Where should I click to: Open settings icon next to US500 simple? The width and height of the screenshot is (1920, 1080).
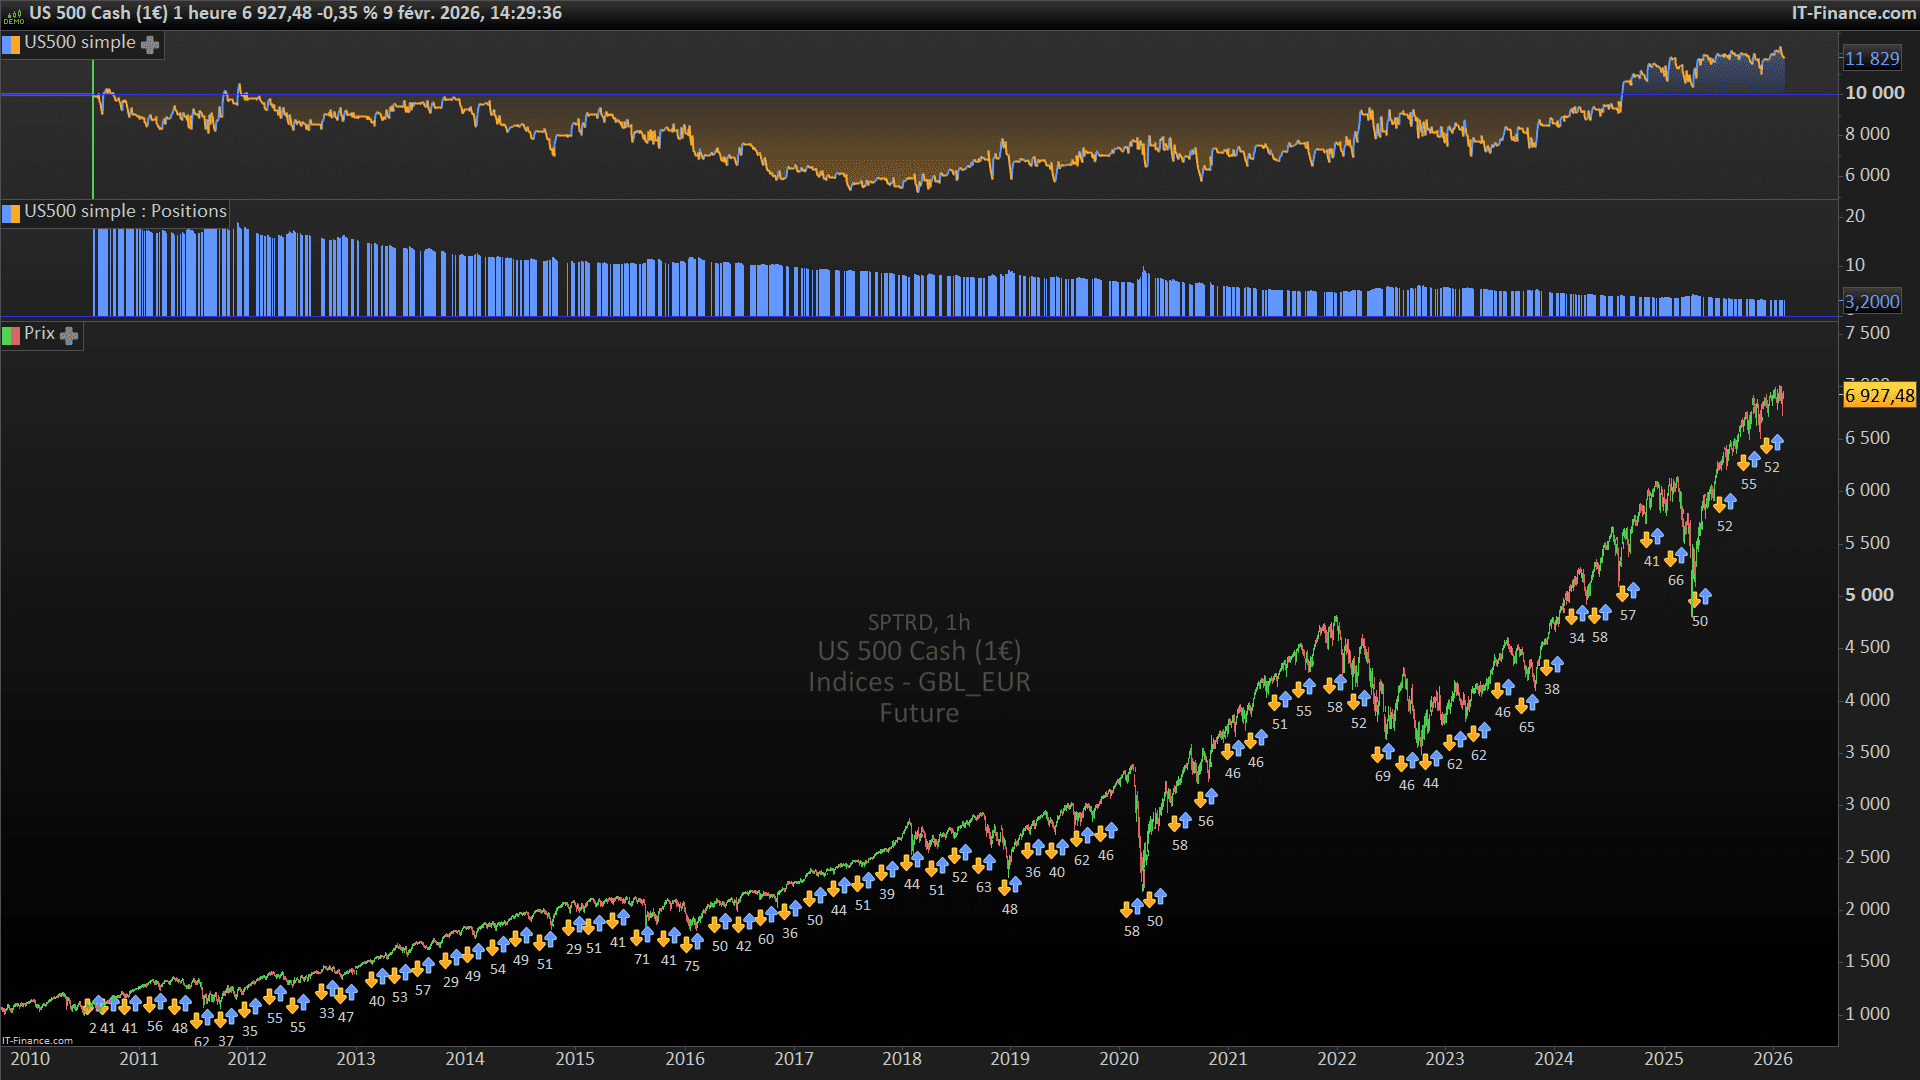click(150, 45)
